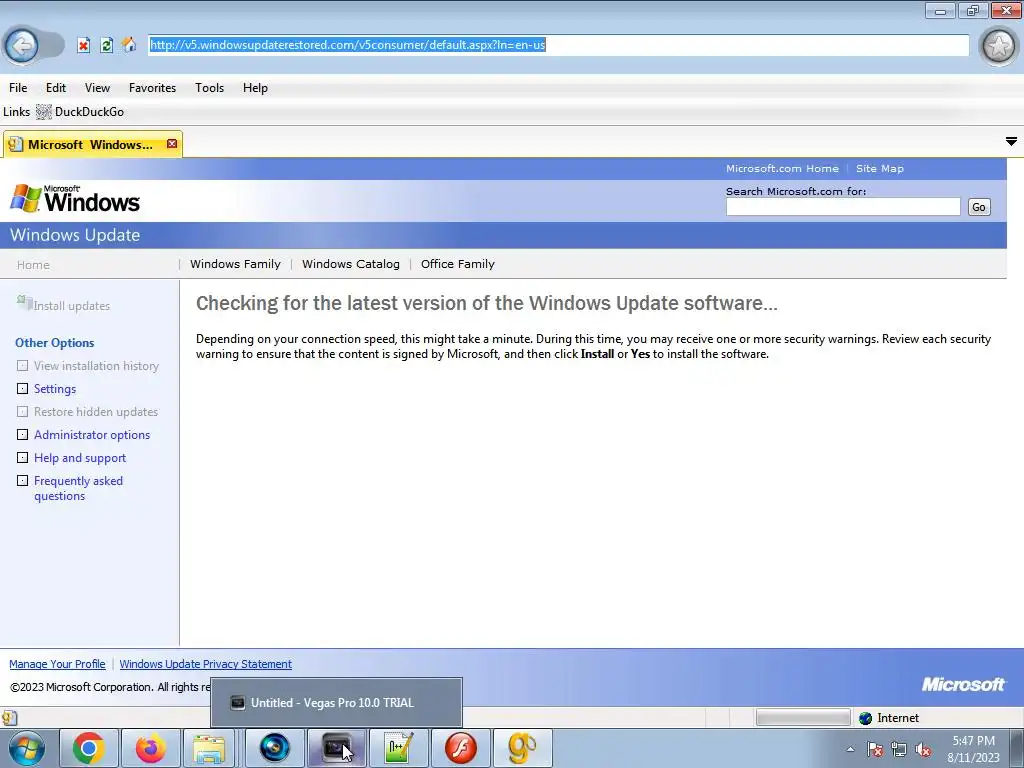Screen dimensions: 1024x768
Task: Open Windows Update Privacy Statement link
Action: click(206, 664)
